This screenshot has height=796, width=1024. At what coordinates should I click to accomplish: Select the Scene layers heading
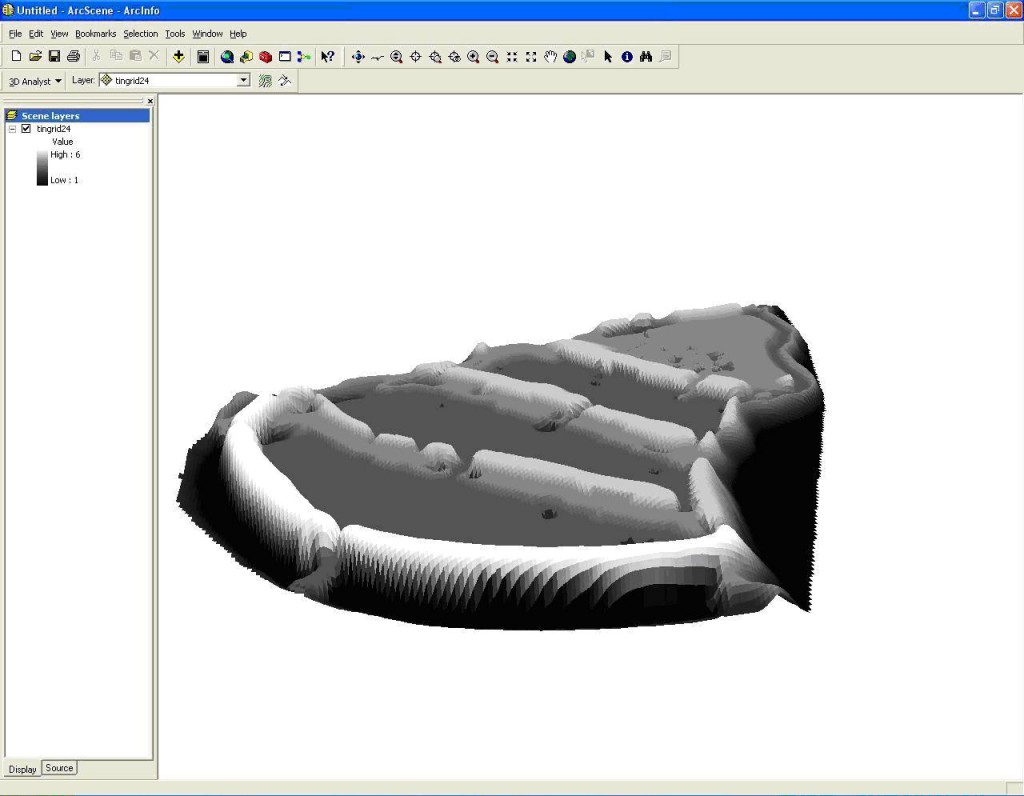(50, 116)
